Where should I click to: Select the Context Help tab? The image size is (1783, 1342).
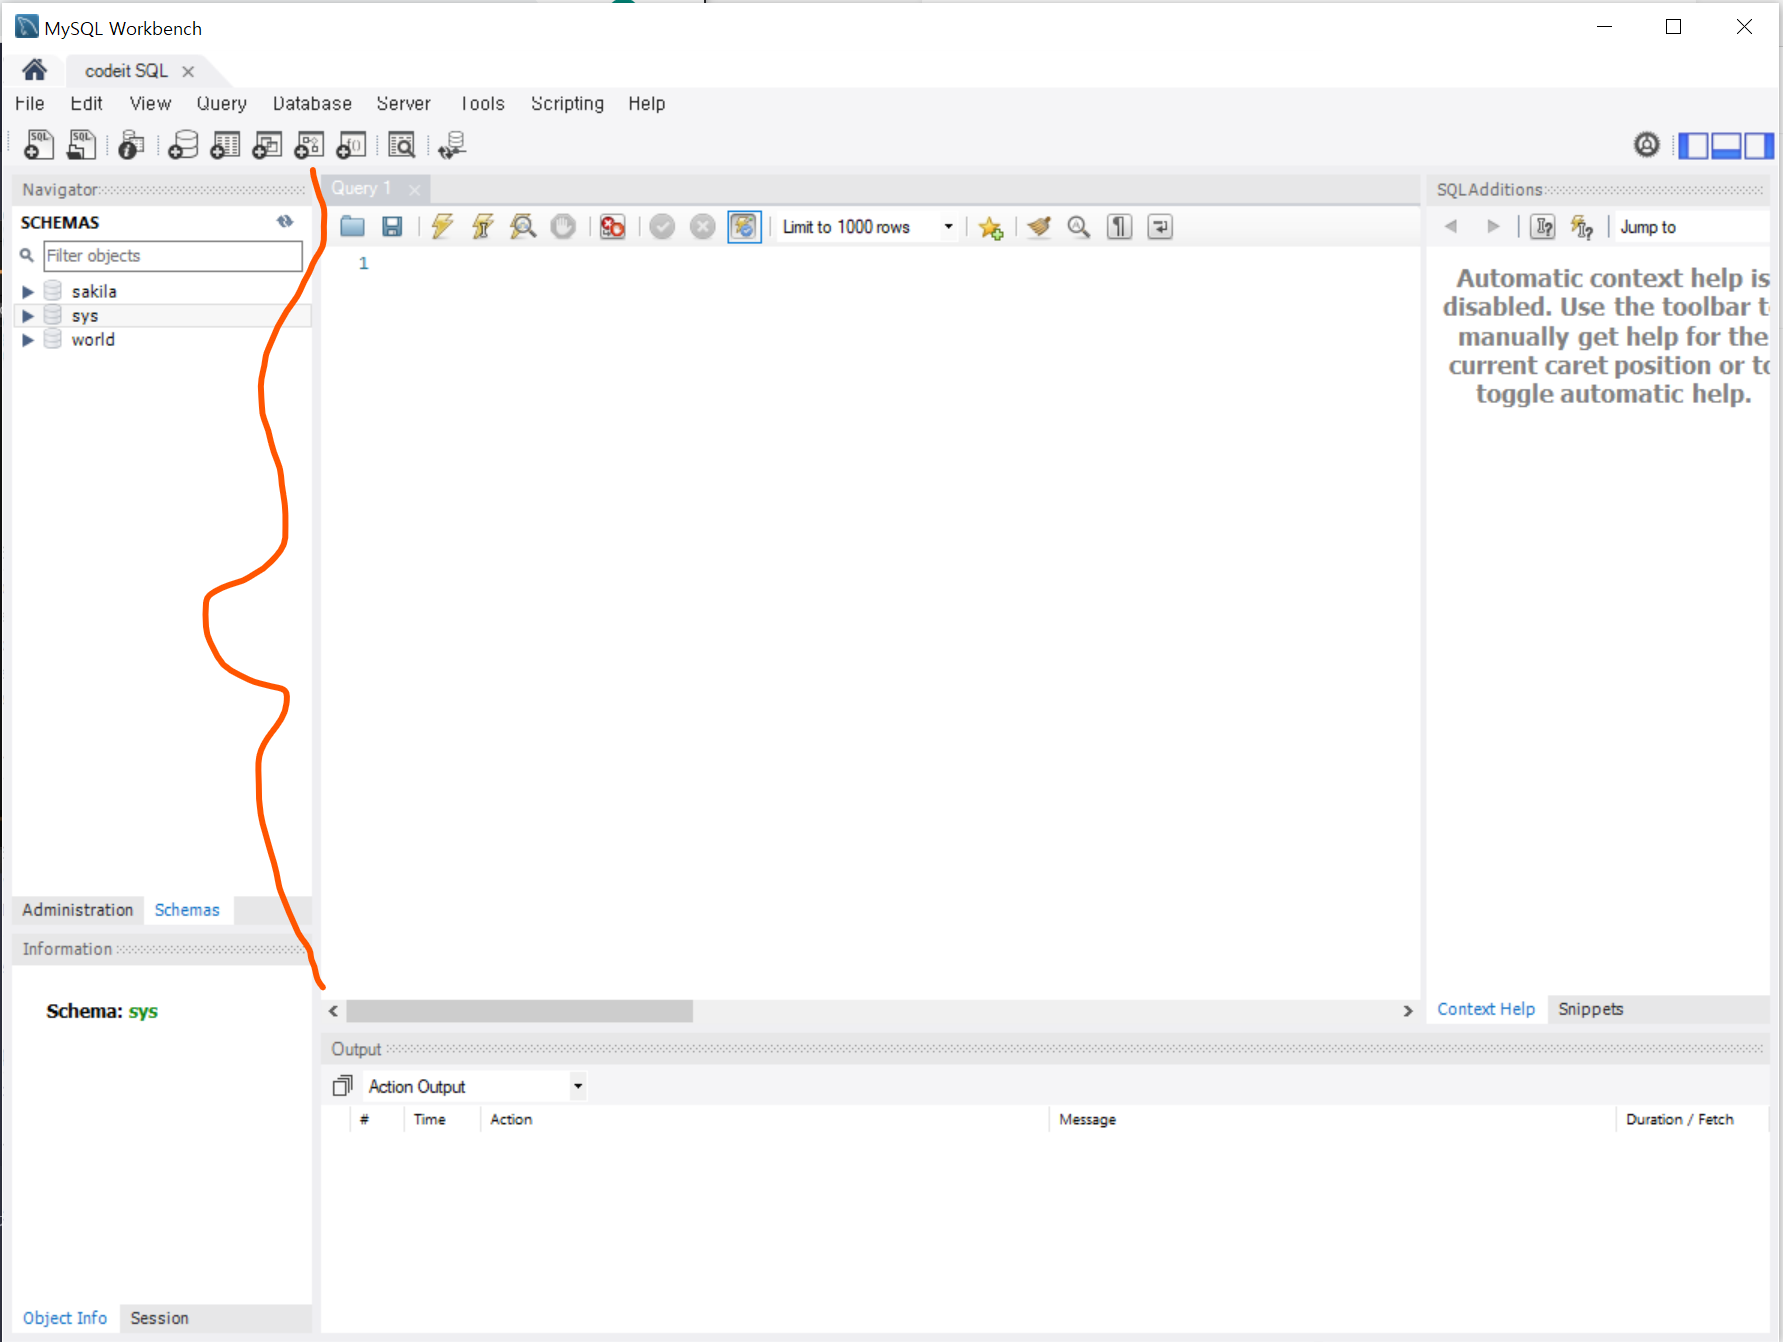click(1485, 1009)
